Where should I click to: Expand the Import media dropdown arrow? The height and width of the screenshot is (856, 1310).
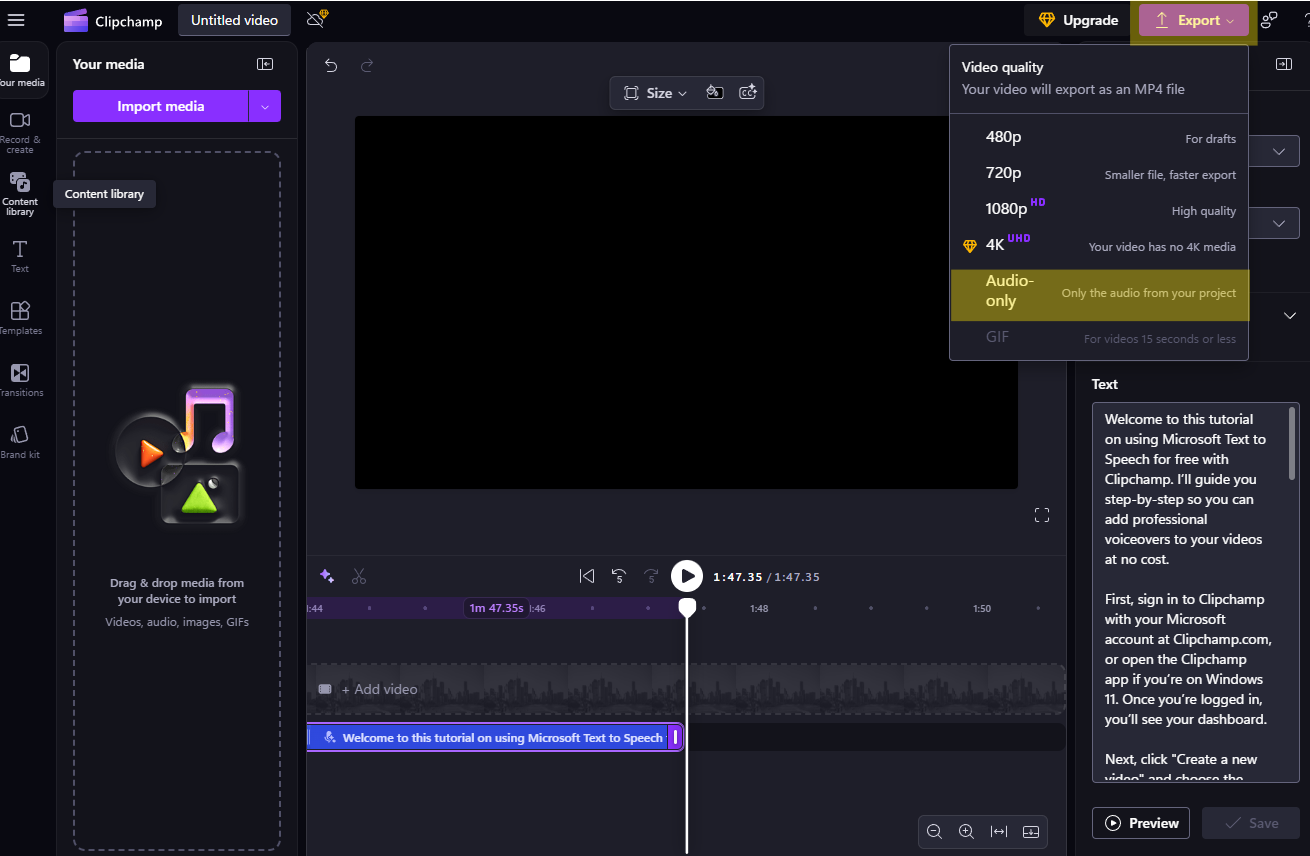click(265, 106)
